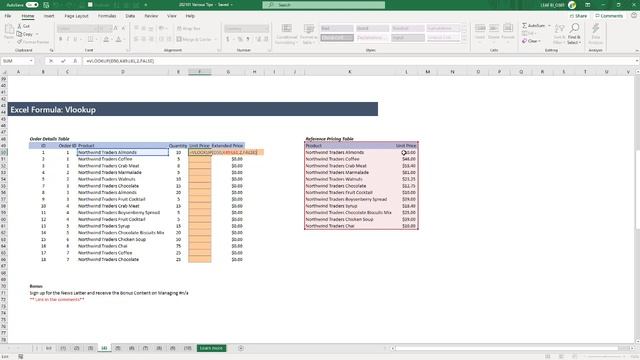Open the Name Box dropdown arrow
The height and width of the screenshot is (360, 640).
click(31, 61)
